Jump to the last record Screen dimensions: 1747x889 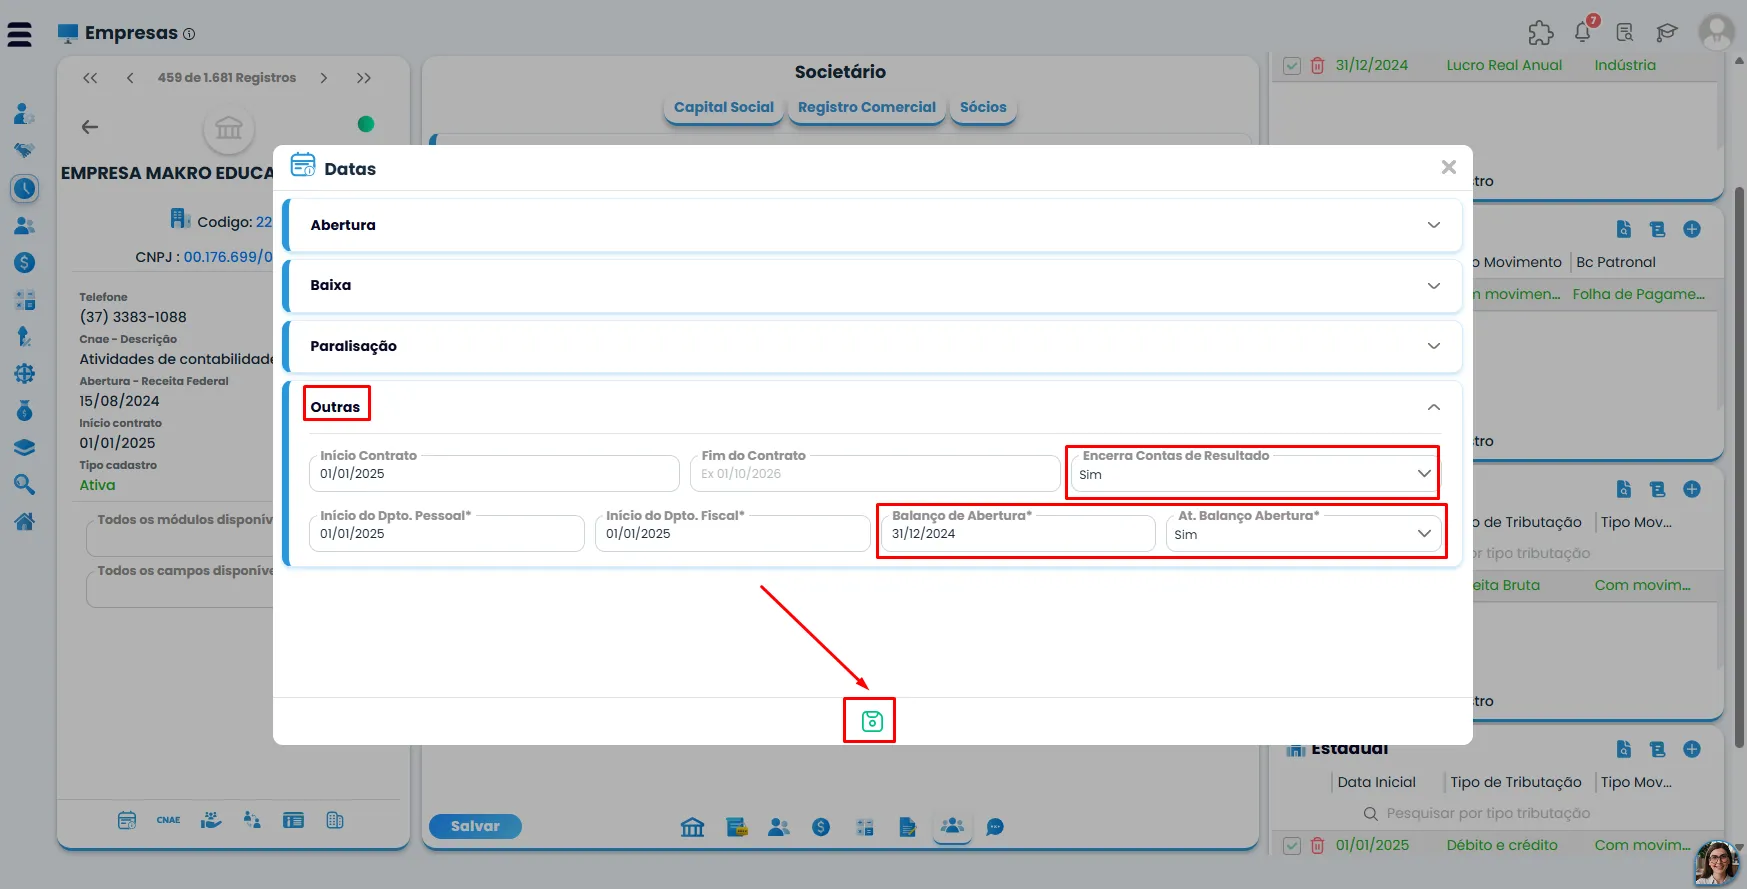click(364, 78)
